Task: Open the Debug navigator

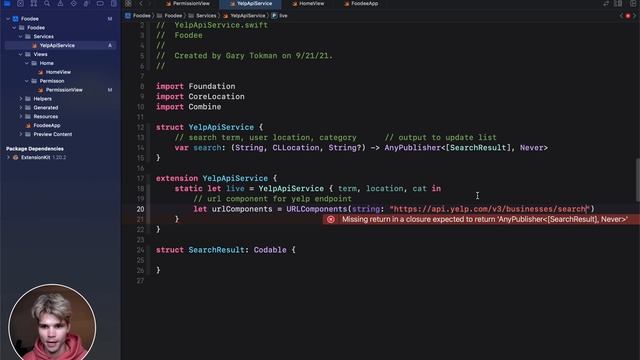Action: [x=87, y=3]
